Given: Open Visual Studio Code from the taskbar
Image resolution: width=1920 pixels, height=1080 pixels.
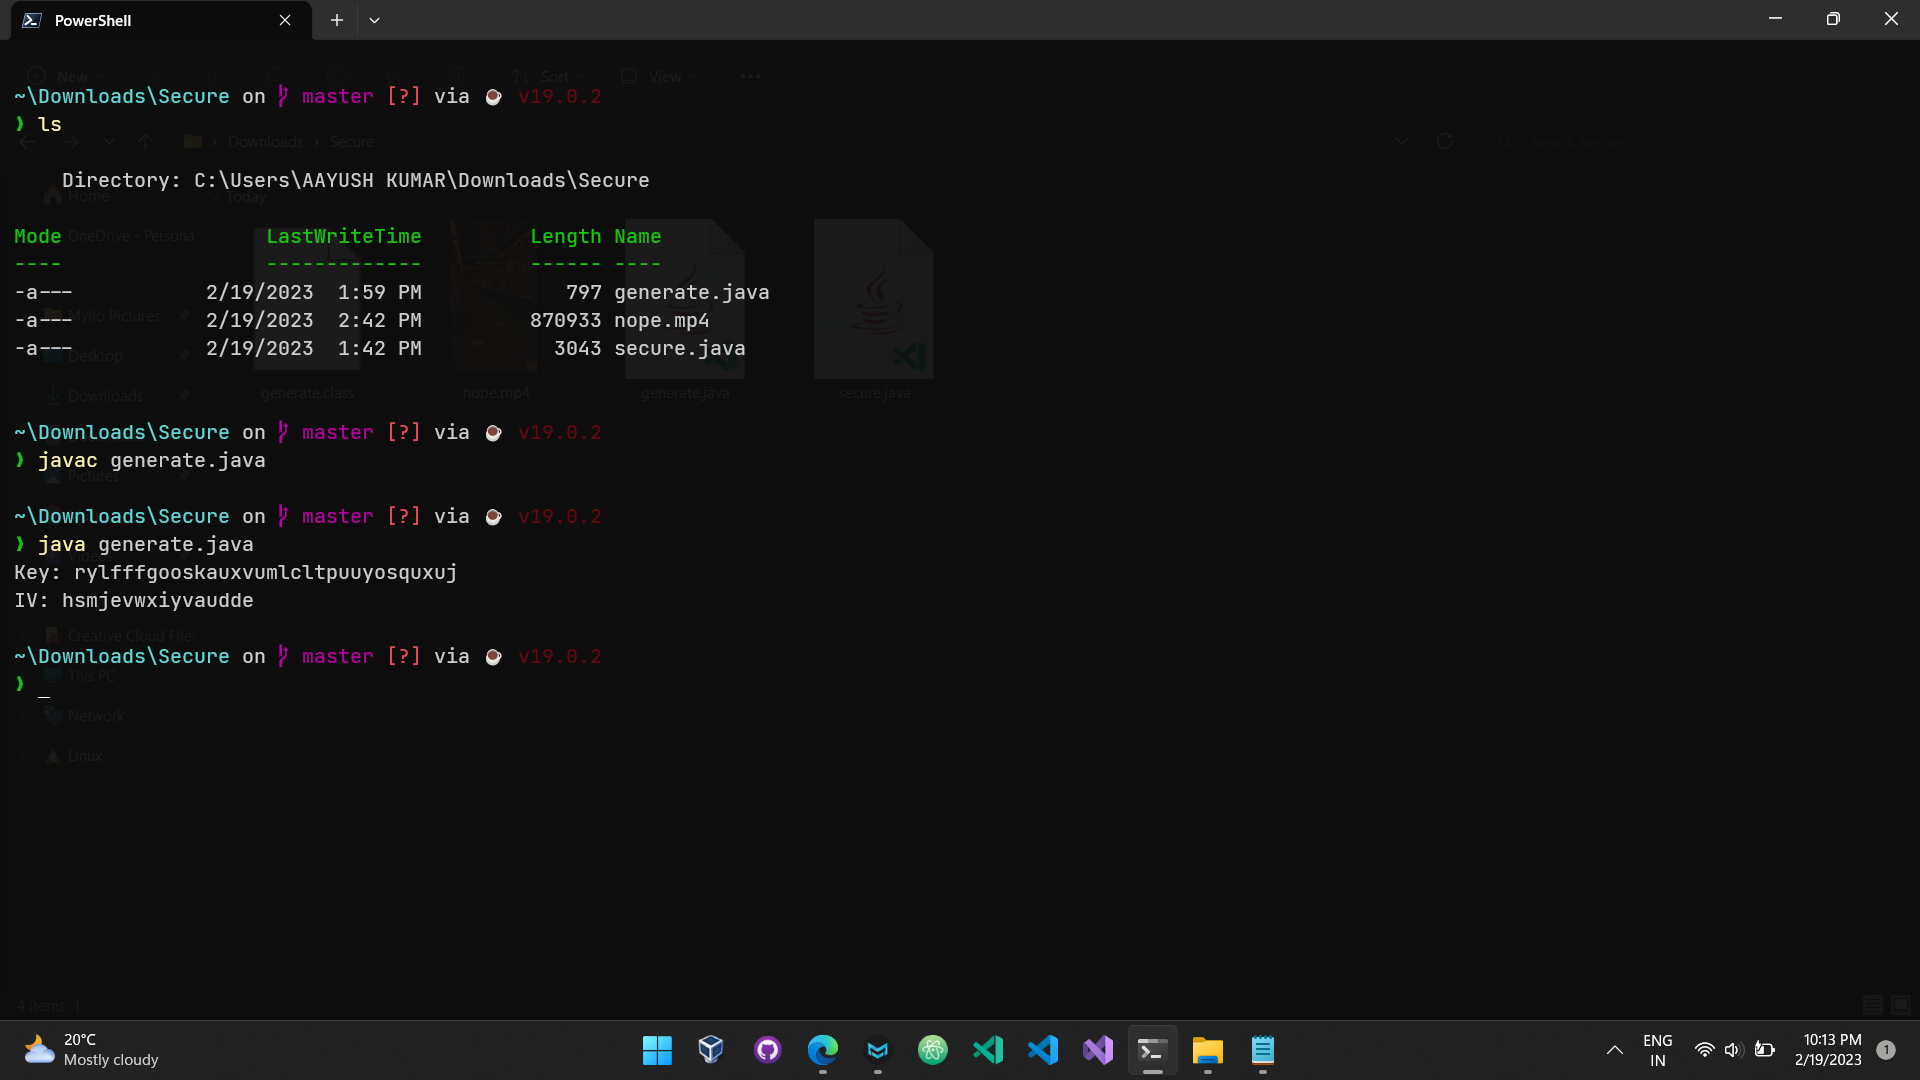Looking at the screenshot, I should point(1043,1050).
